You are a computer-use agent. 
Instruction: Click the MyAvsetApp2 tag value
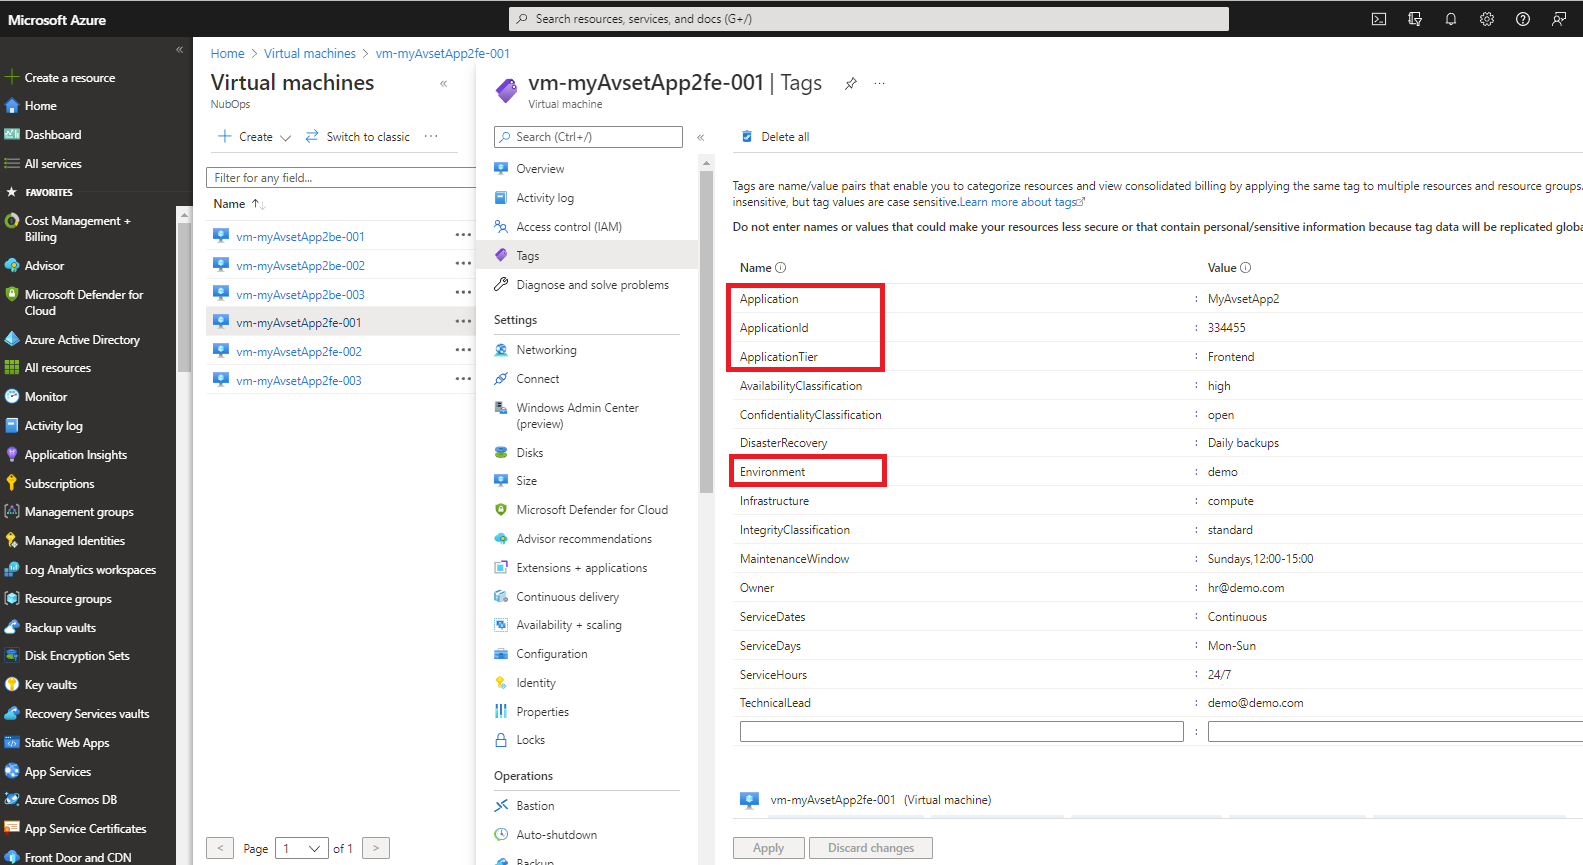[x=1243, y=299]
